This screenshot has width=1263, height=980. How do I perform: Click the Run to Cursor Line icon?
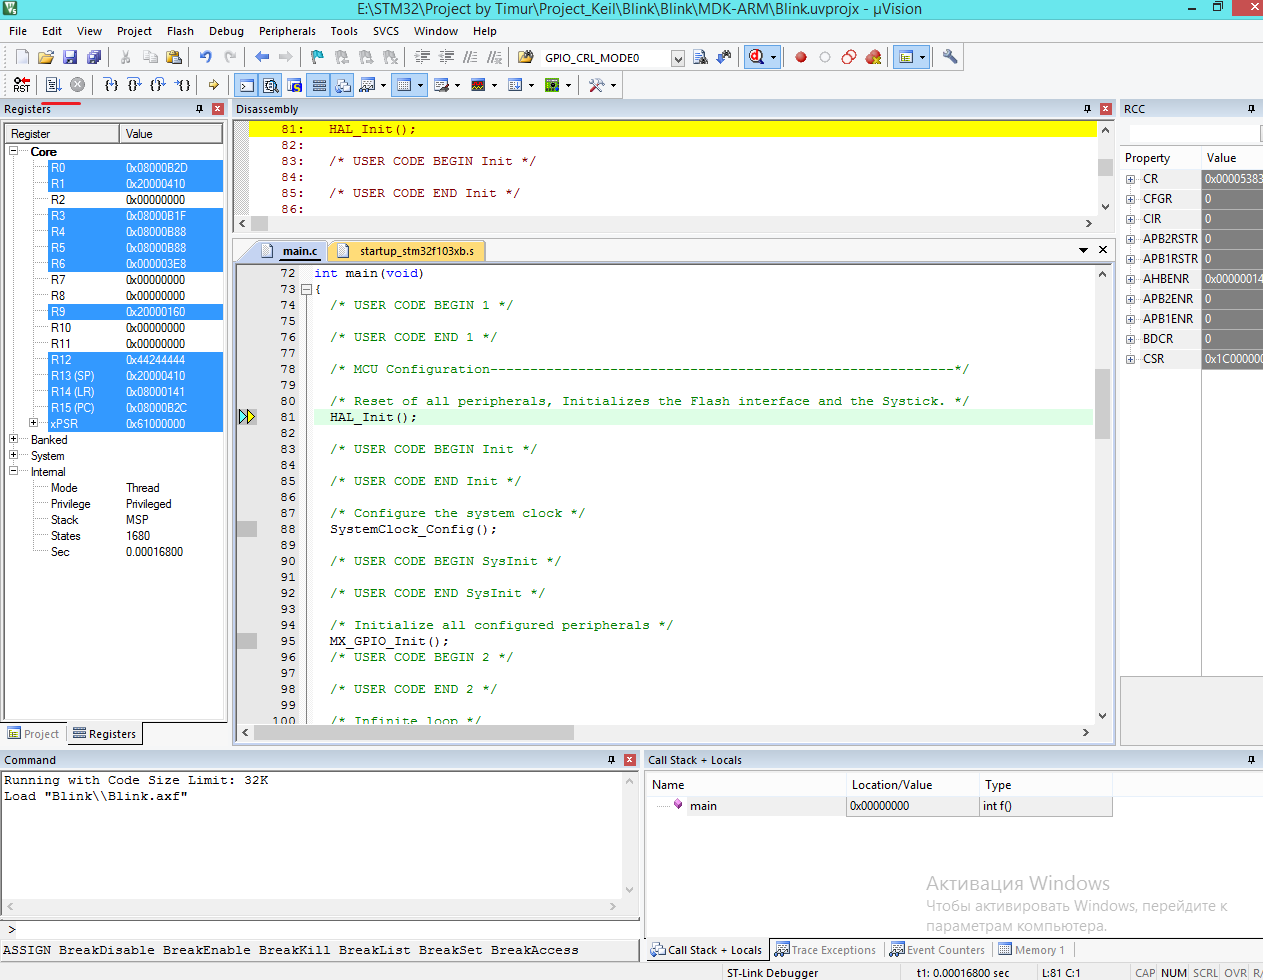click(x=182, y=85)
